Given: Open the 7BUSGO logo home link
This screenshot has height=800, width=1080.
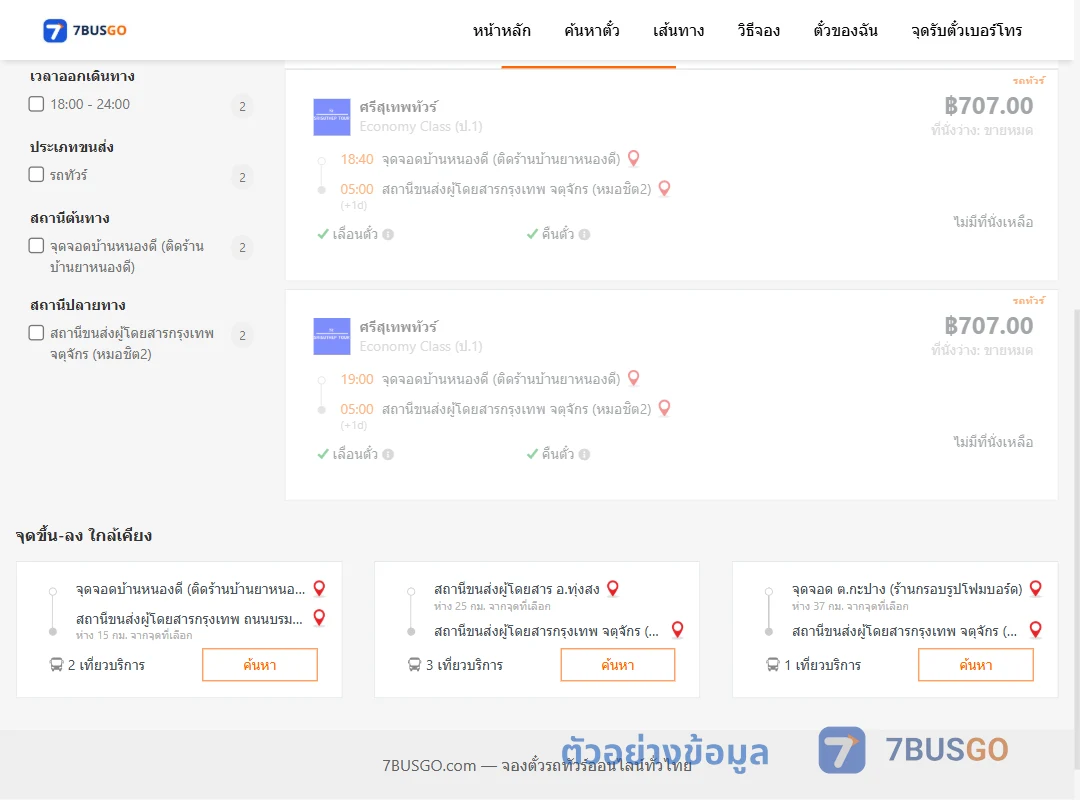Looking at the screenshot, I should point(85,30).
